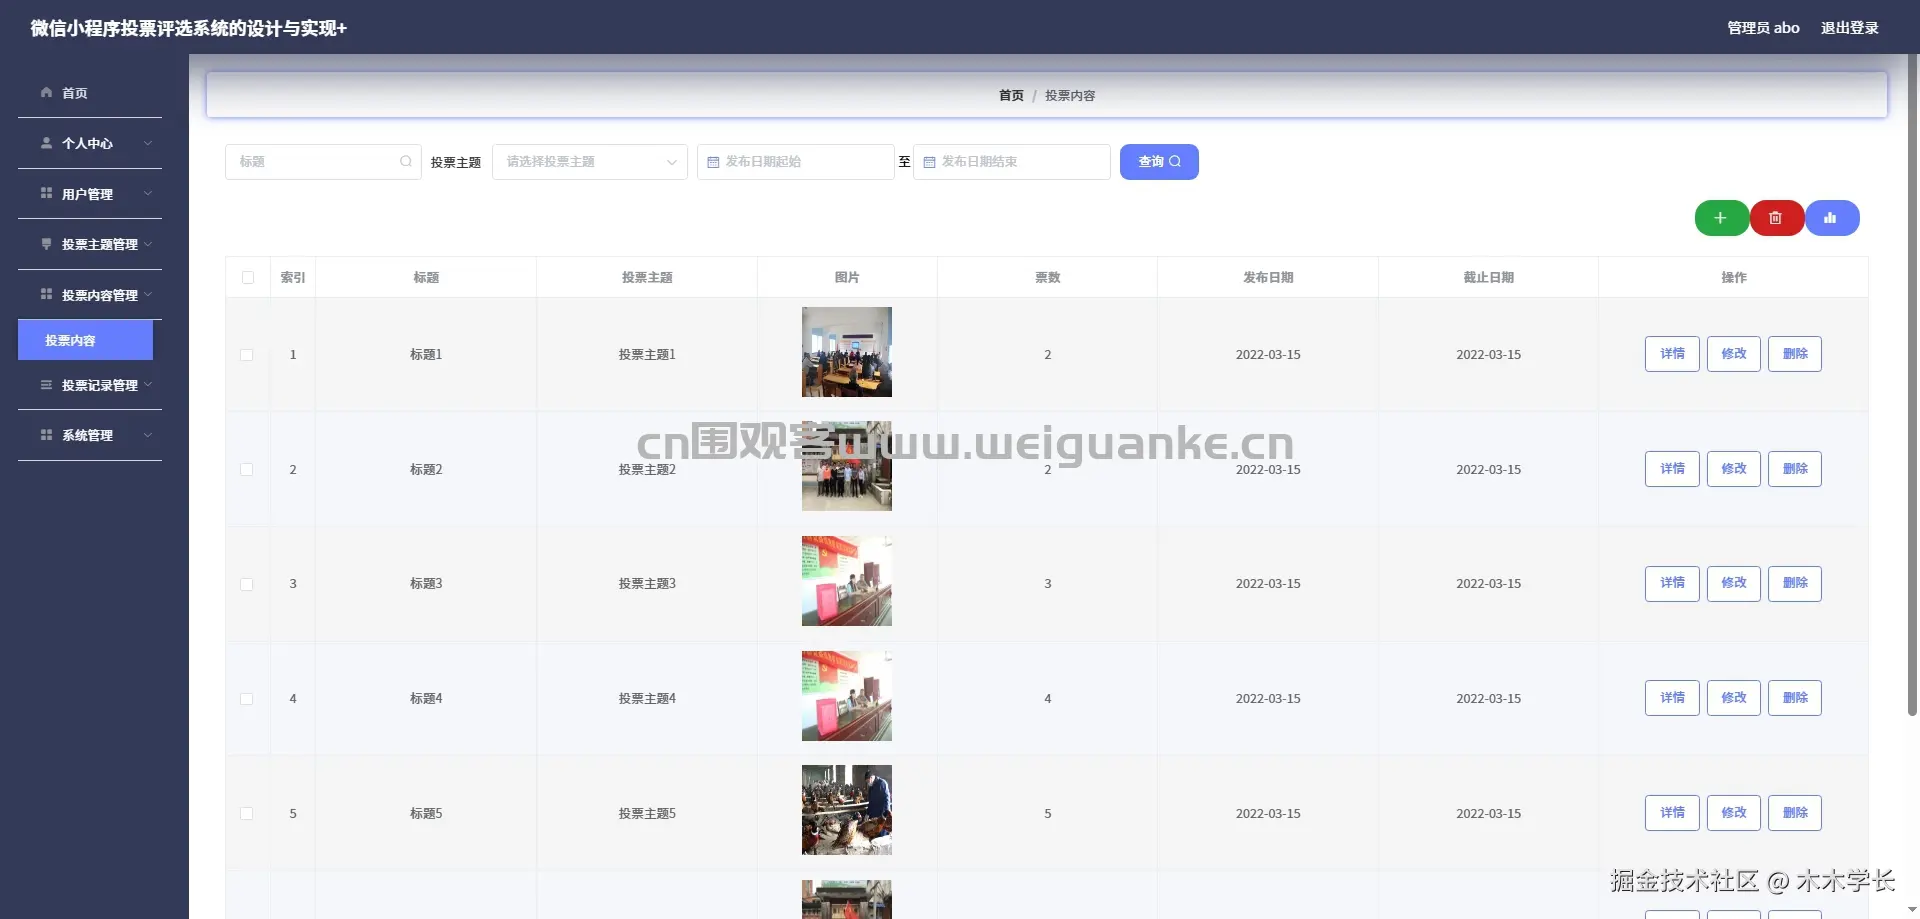
Task: Open the 请选择投票主题 dropdown
Action: click(x=590, y=162)
